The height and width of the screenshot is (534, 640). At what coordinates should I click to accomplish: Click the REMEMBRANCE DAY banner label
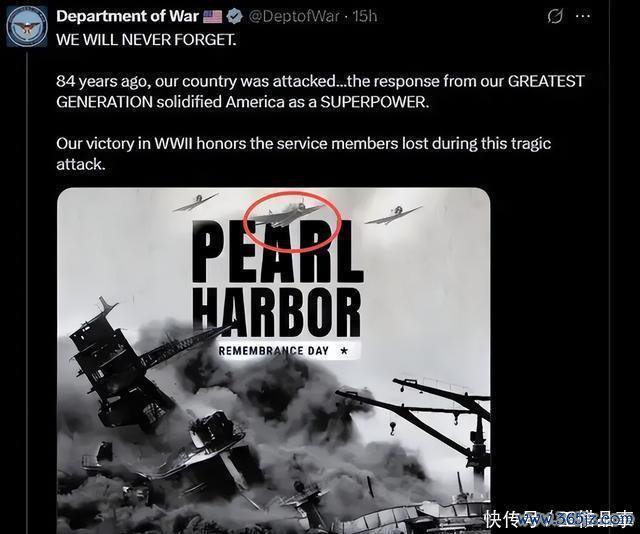click(273, 351)
